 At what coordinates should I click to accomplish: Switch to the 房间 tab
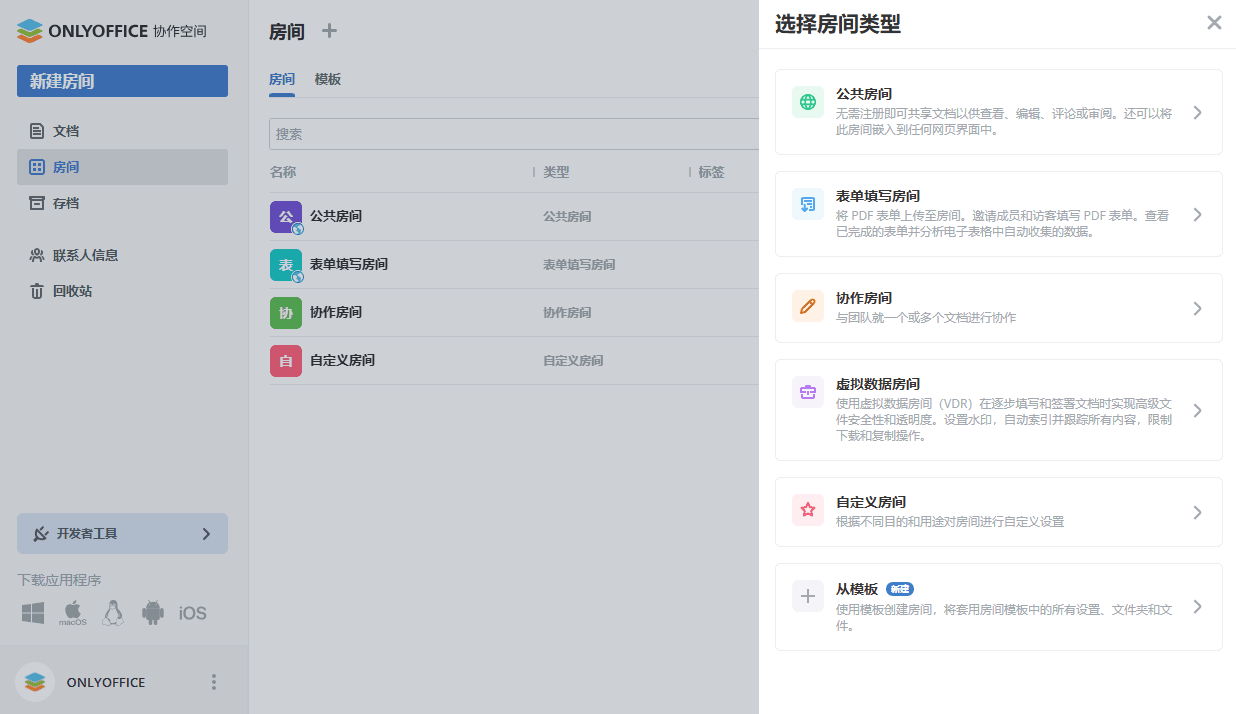(282, 79)
